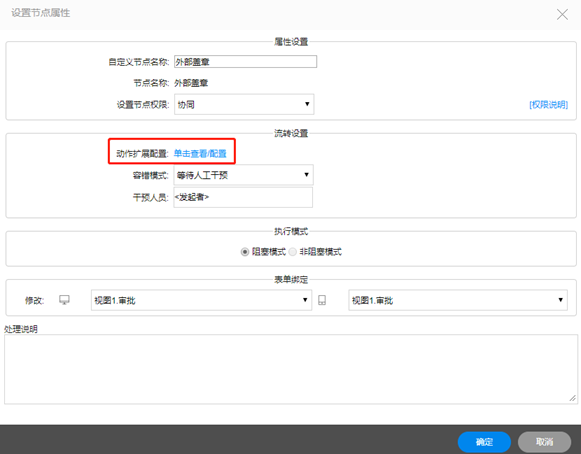The image size is (581, 454).
Task: Click the mobile device icon in 表单绑定
Action: (322, 300)
